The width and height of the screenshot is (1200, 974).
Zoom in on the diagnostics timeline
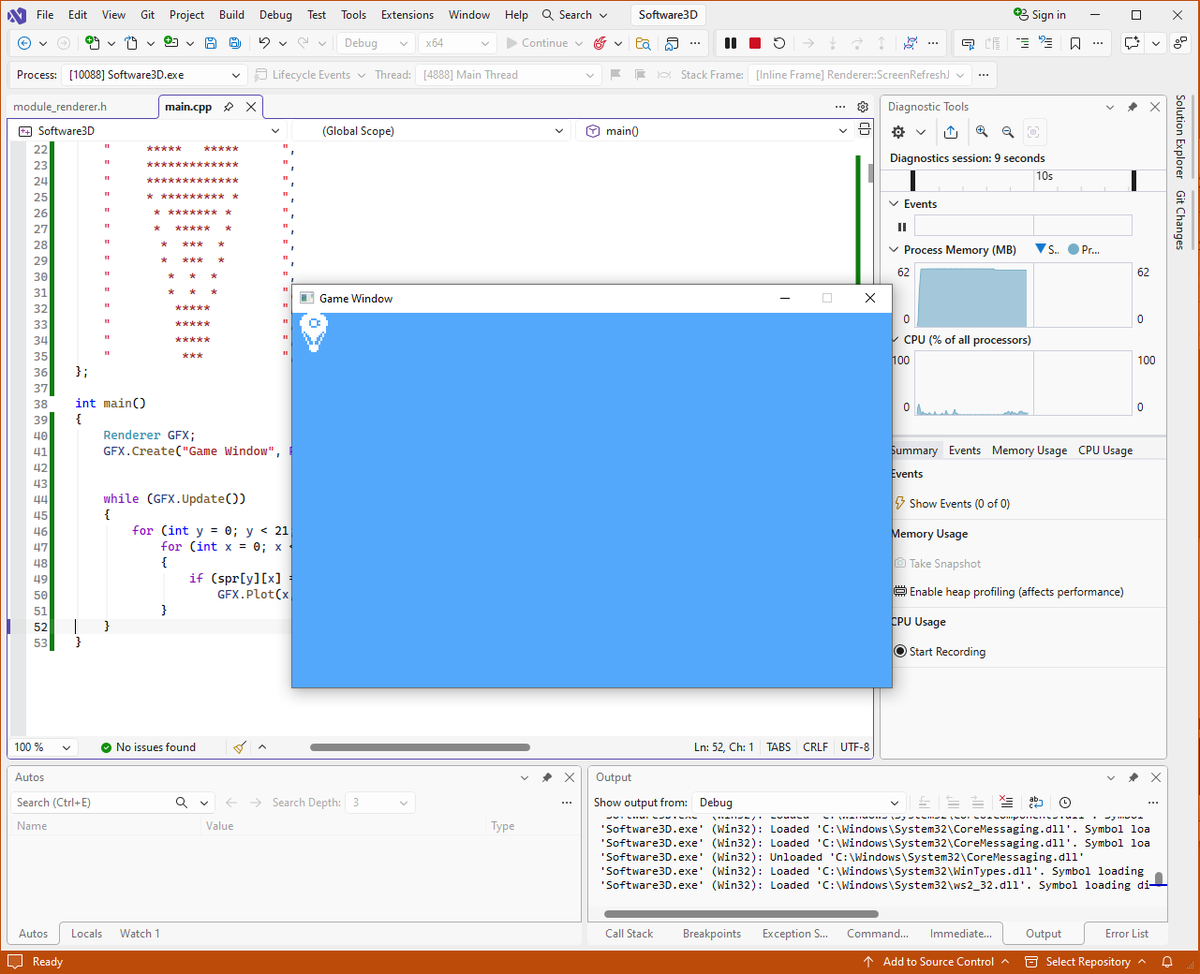[x=982, y=132]
